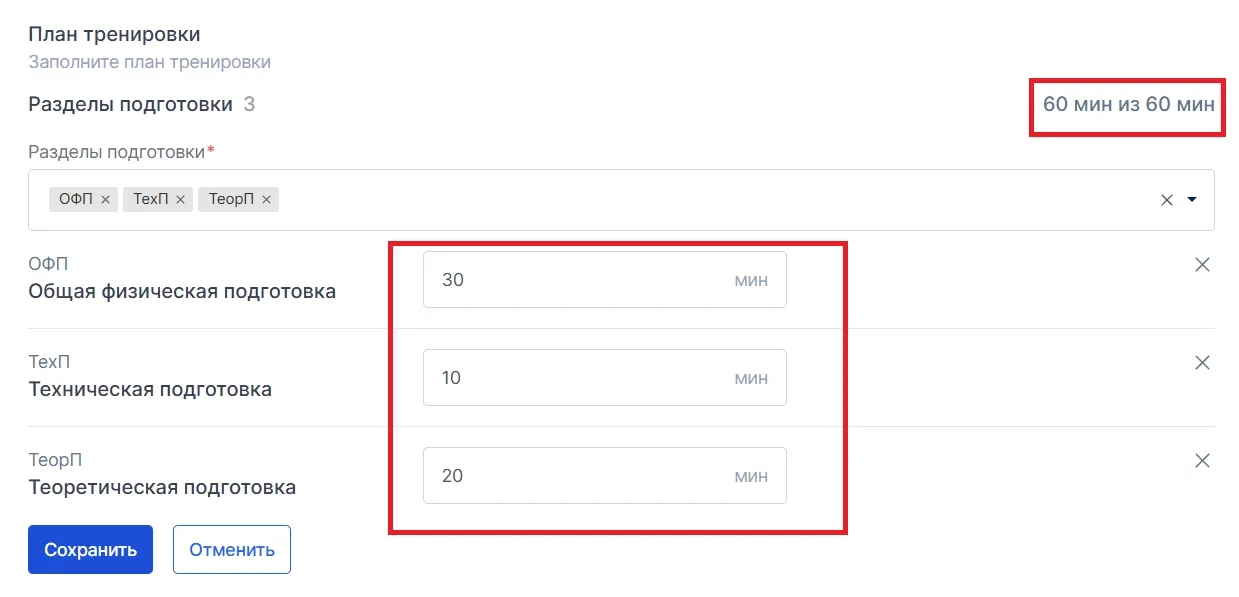The image size is (1239, 597).
Task: Delete the Теоретическая подготовка row
Action: coord(1203,461)
